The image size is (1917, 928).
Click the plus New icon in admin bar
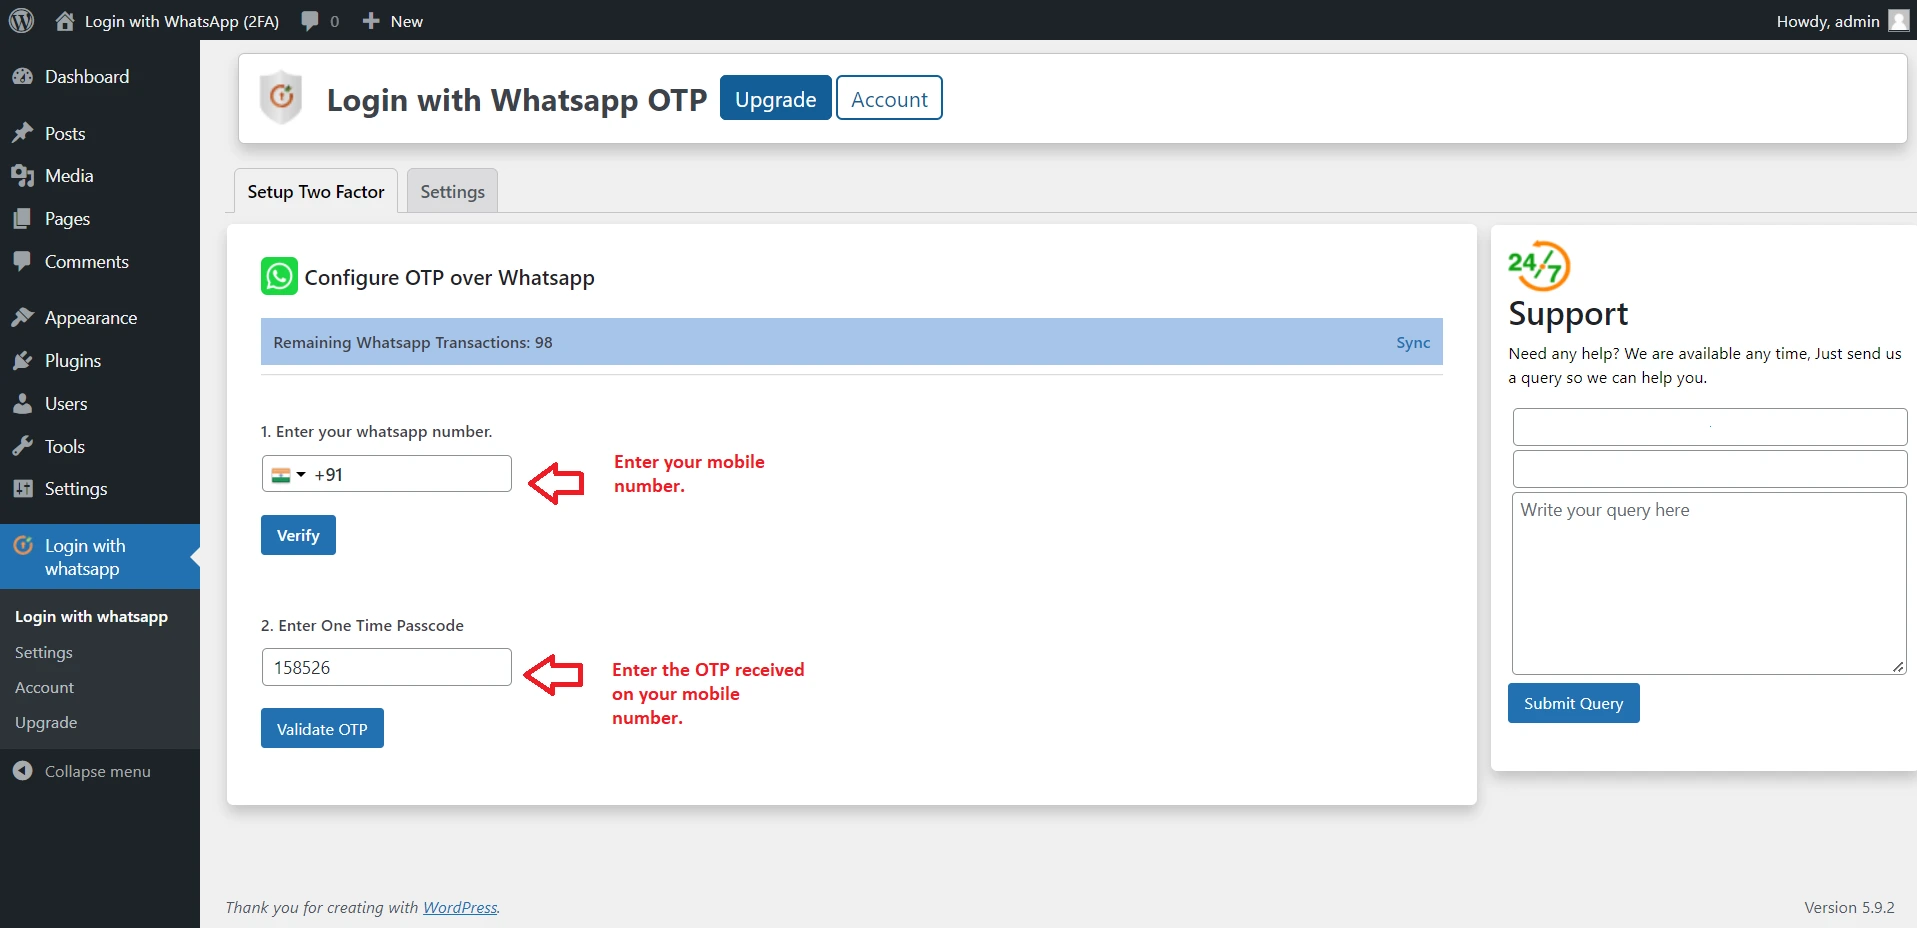tap(371, 21)
